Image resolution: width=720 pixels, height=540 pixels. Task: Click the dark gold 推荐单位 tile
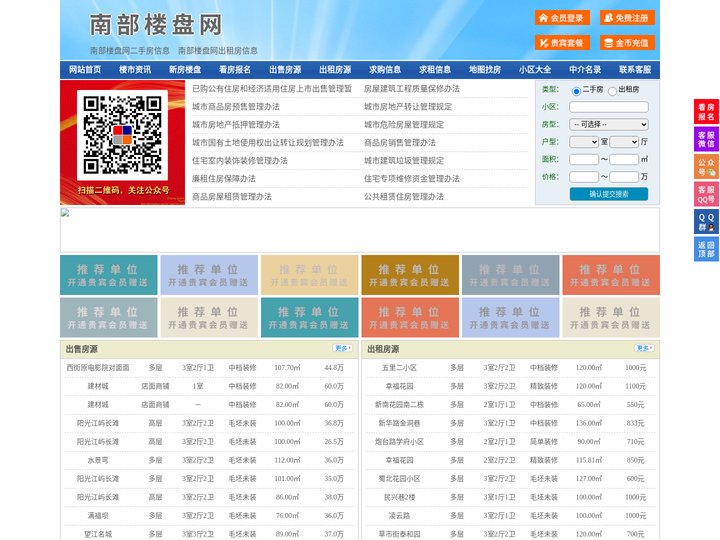[410, 275]
